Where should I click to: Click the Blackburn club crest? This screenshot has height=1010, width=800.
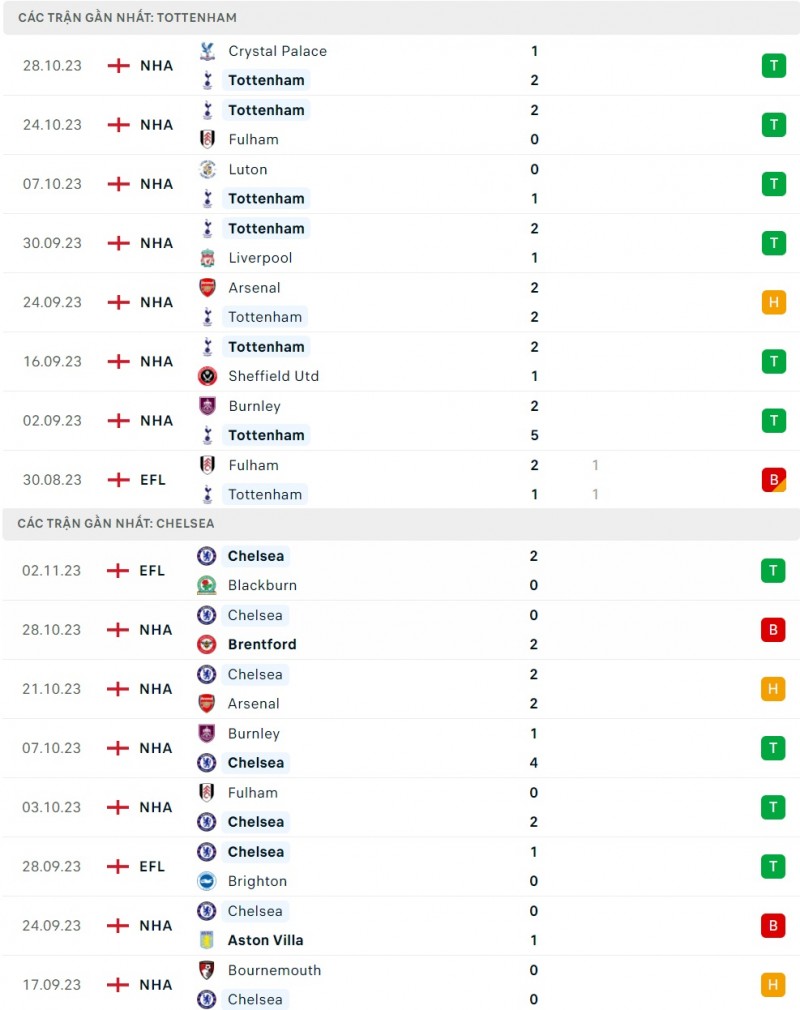207,585
